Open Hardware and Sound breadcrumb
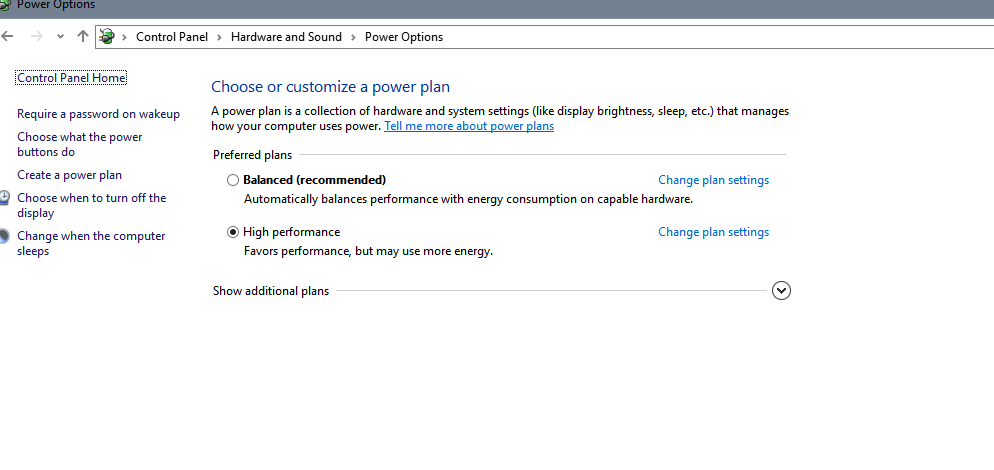994x470 pixels. pyautogui.click(x=286, y=37)
